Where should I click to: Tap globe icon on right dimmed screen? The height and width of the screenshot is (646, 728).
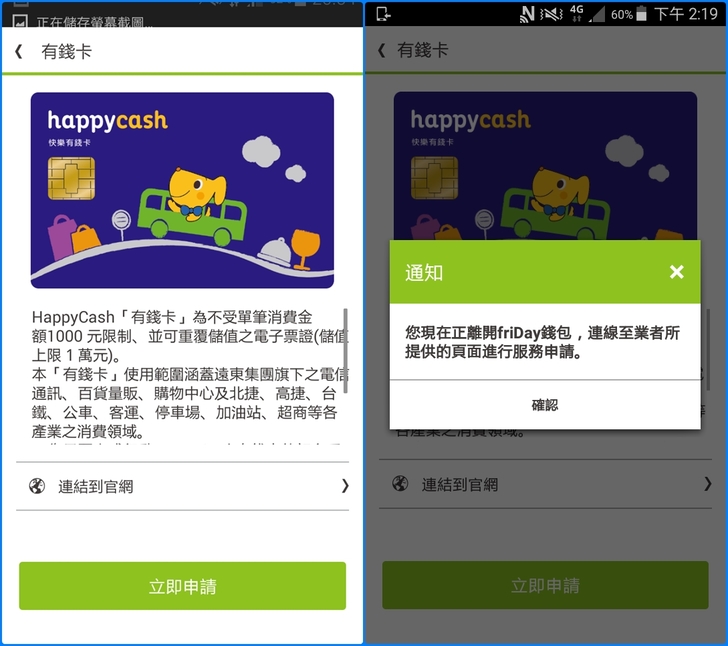pyautogui.click(x=400, y=483)
